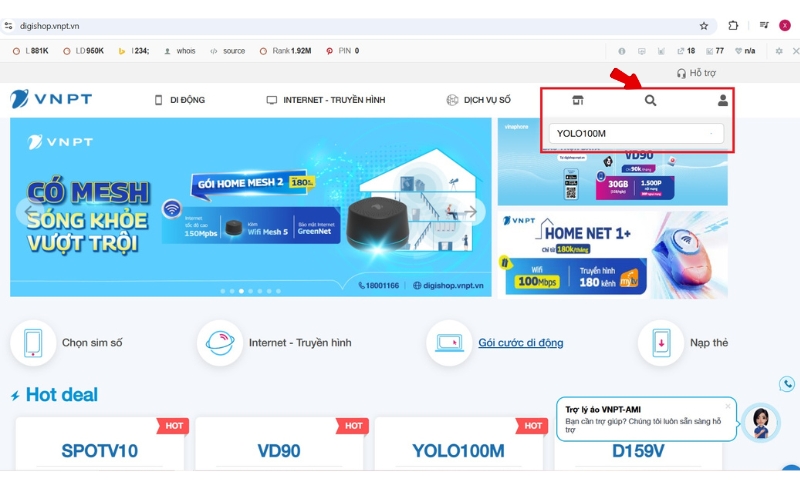Go to previous banner slide arrow

(x=30, y=211)
